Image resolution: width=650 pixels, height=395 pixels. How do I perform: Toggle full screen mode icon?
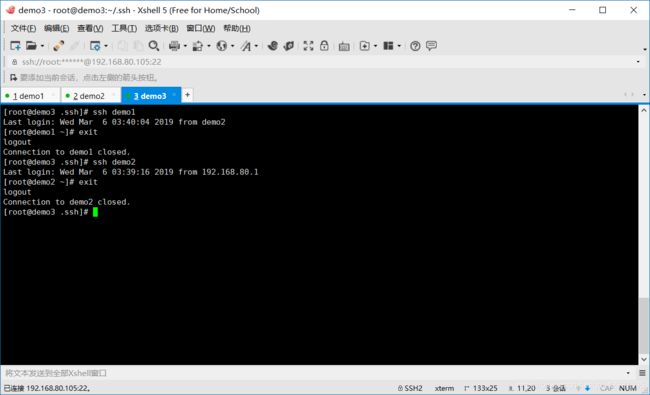point(308,46)
